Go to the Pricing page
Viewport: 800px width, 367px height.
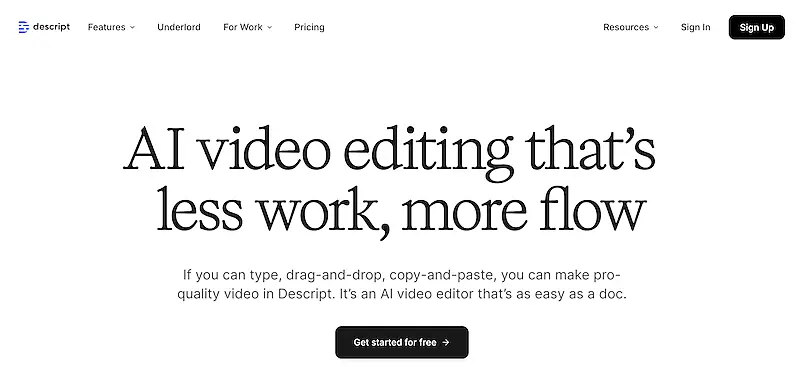309,27
